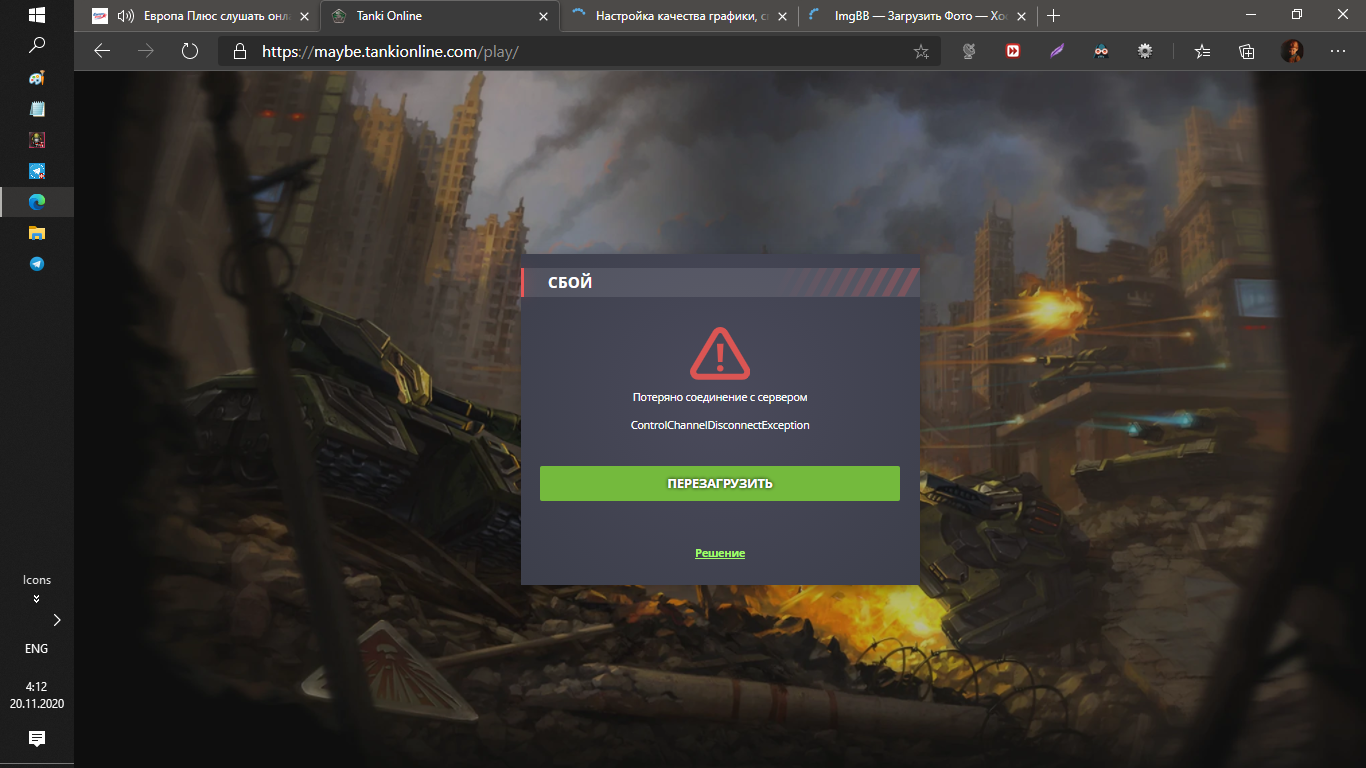Image resolution: width=1366 pixels, height=768 pixels.
Task: Close the ImgBB tab
Action: [1021, 16]
